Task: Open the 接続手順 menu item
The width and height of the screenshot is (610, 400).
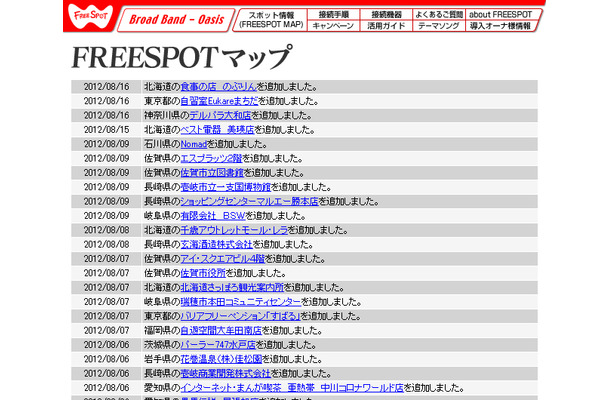Action: tap(333, 14)
